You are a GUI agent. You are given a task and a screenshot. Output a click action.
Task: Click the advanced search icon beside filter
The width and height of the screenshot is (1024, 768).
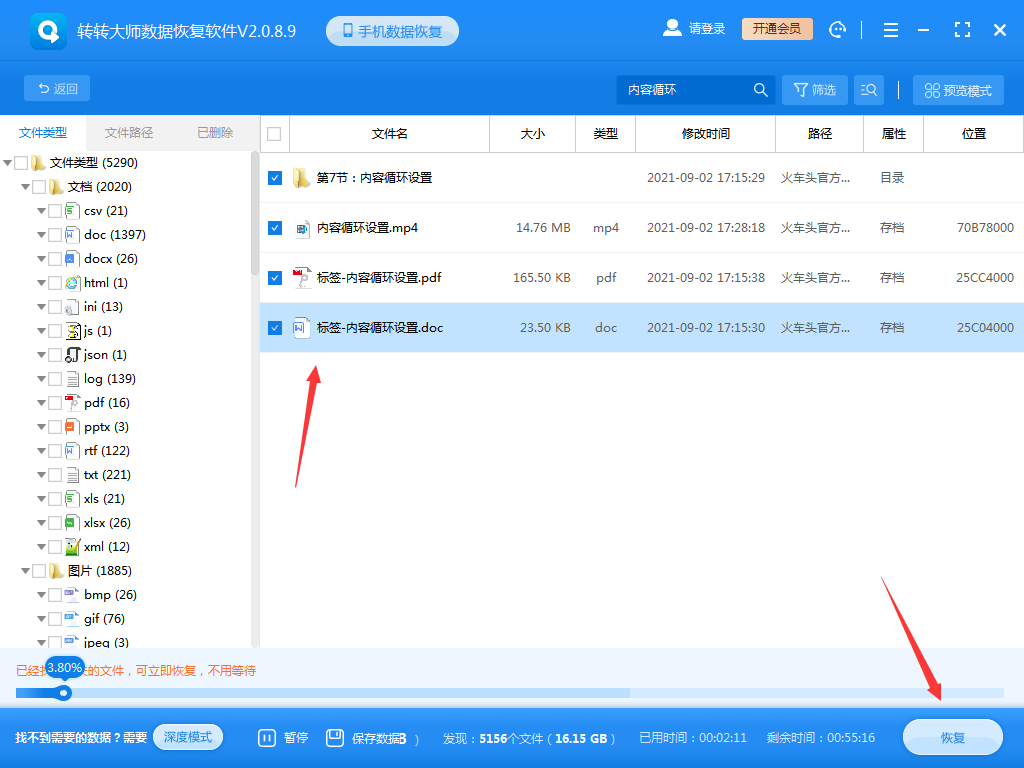pos(868,89)
